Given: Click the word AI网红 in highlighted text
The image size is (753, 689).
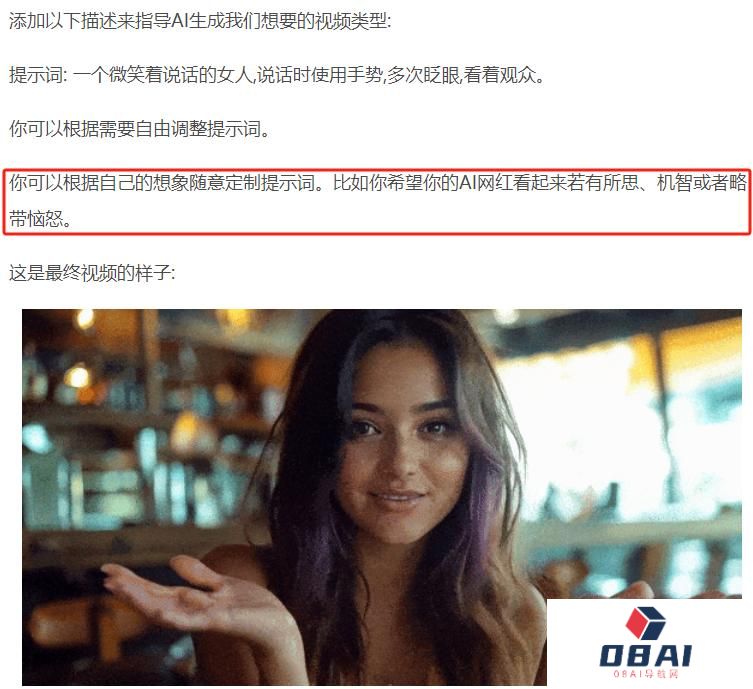Looking at the screenshot, I should [485, 183].
